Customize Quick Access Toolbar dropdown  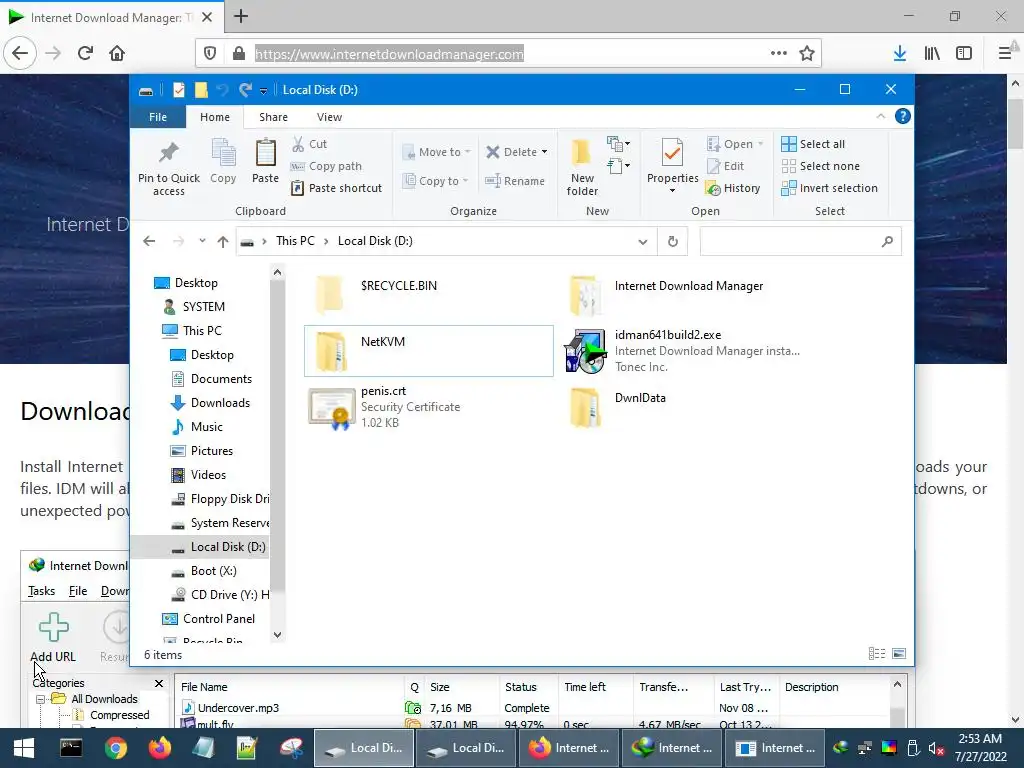(263, 91)
